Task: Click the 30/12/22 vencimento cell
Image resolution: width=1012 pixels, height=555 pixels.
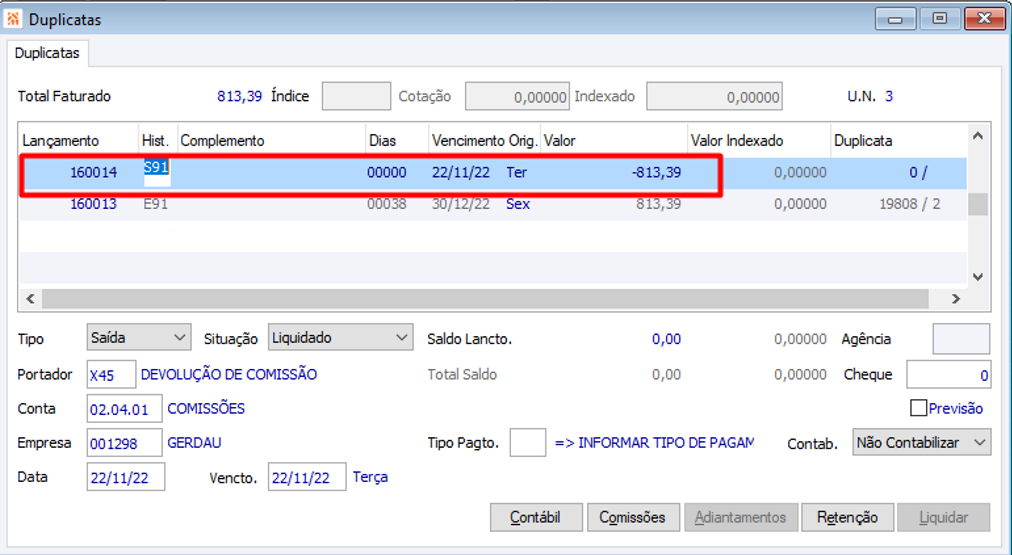Action: 461,204
